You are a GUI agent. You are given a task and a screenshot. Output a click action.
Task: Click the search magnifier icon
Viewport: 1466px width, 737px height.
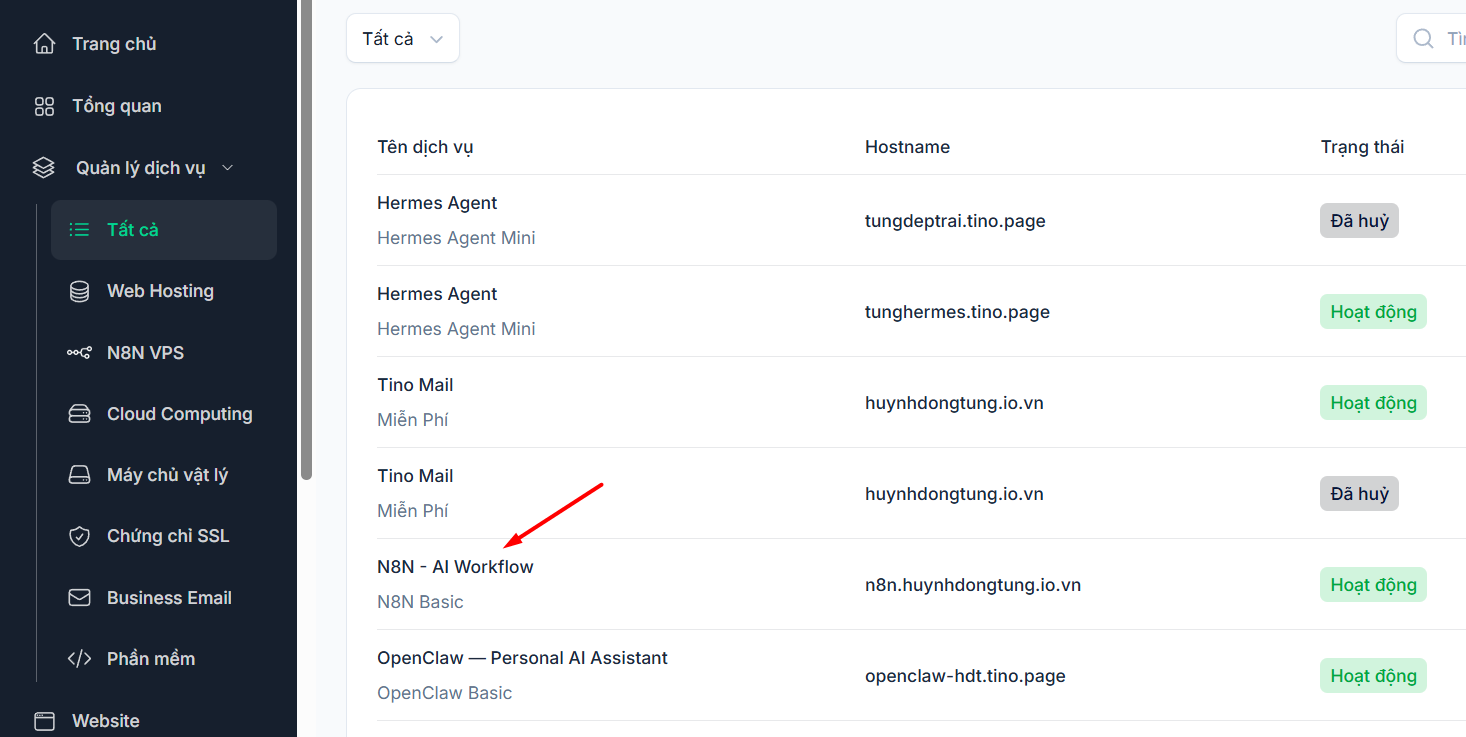[x=1423, y=39]
